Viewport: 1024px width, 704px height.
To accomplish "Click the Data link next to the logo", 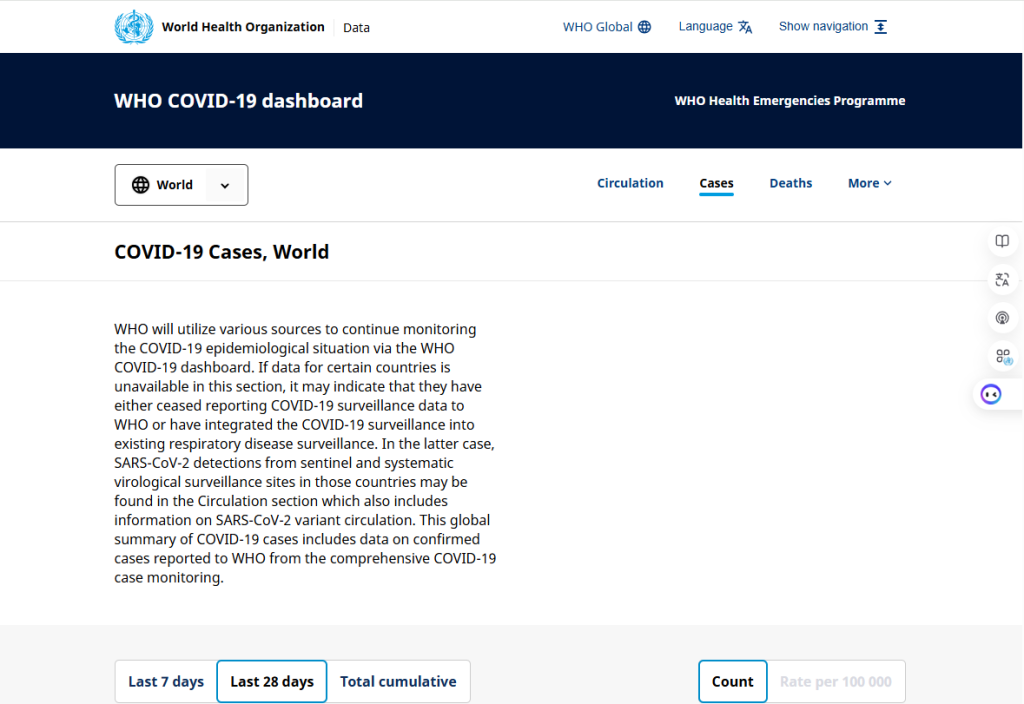I will pos(356,28).
